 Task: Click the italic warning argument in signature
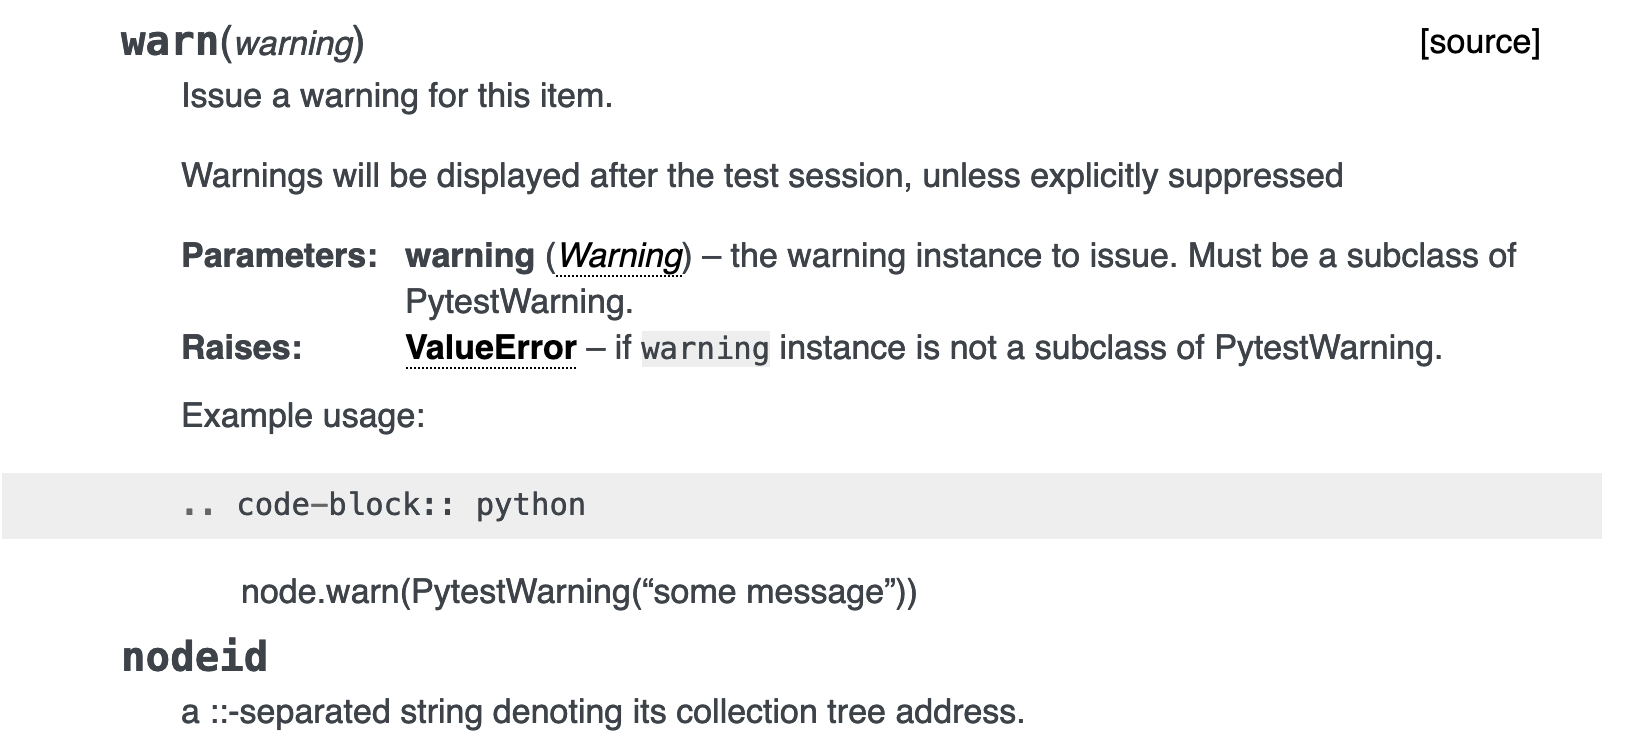click(294, 44)
